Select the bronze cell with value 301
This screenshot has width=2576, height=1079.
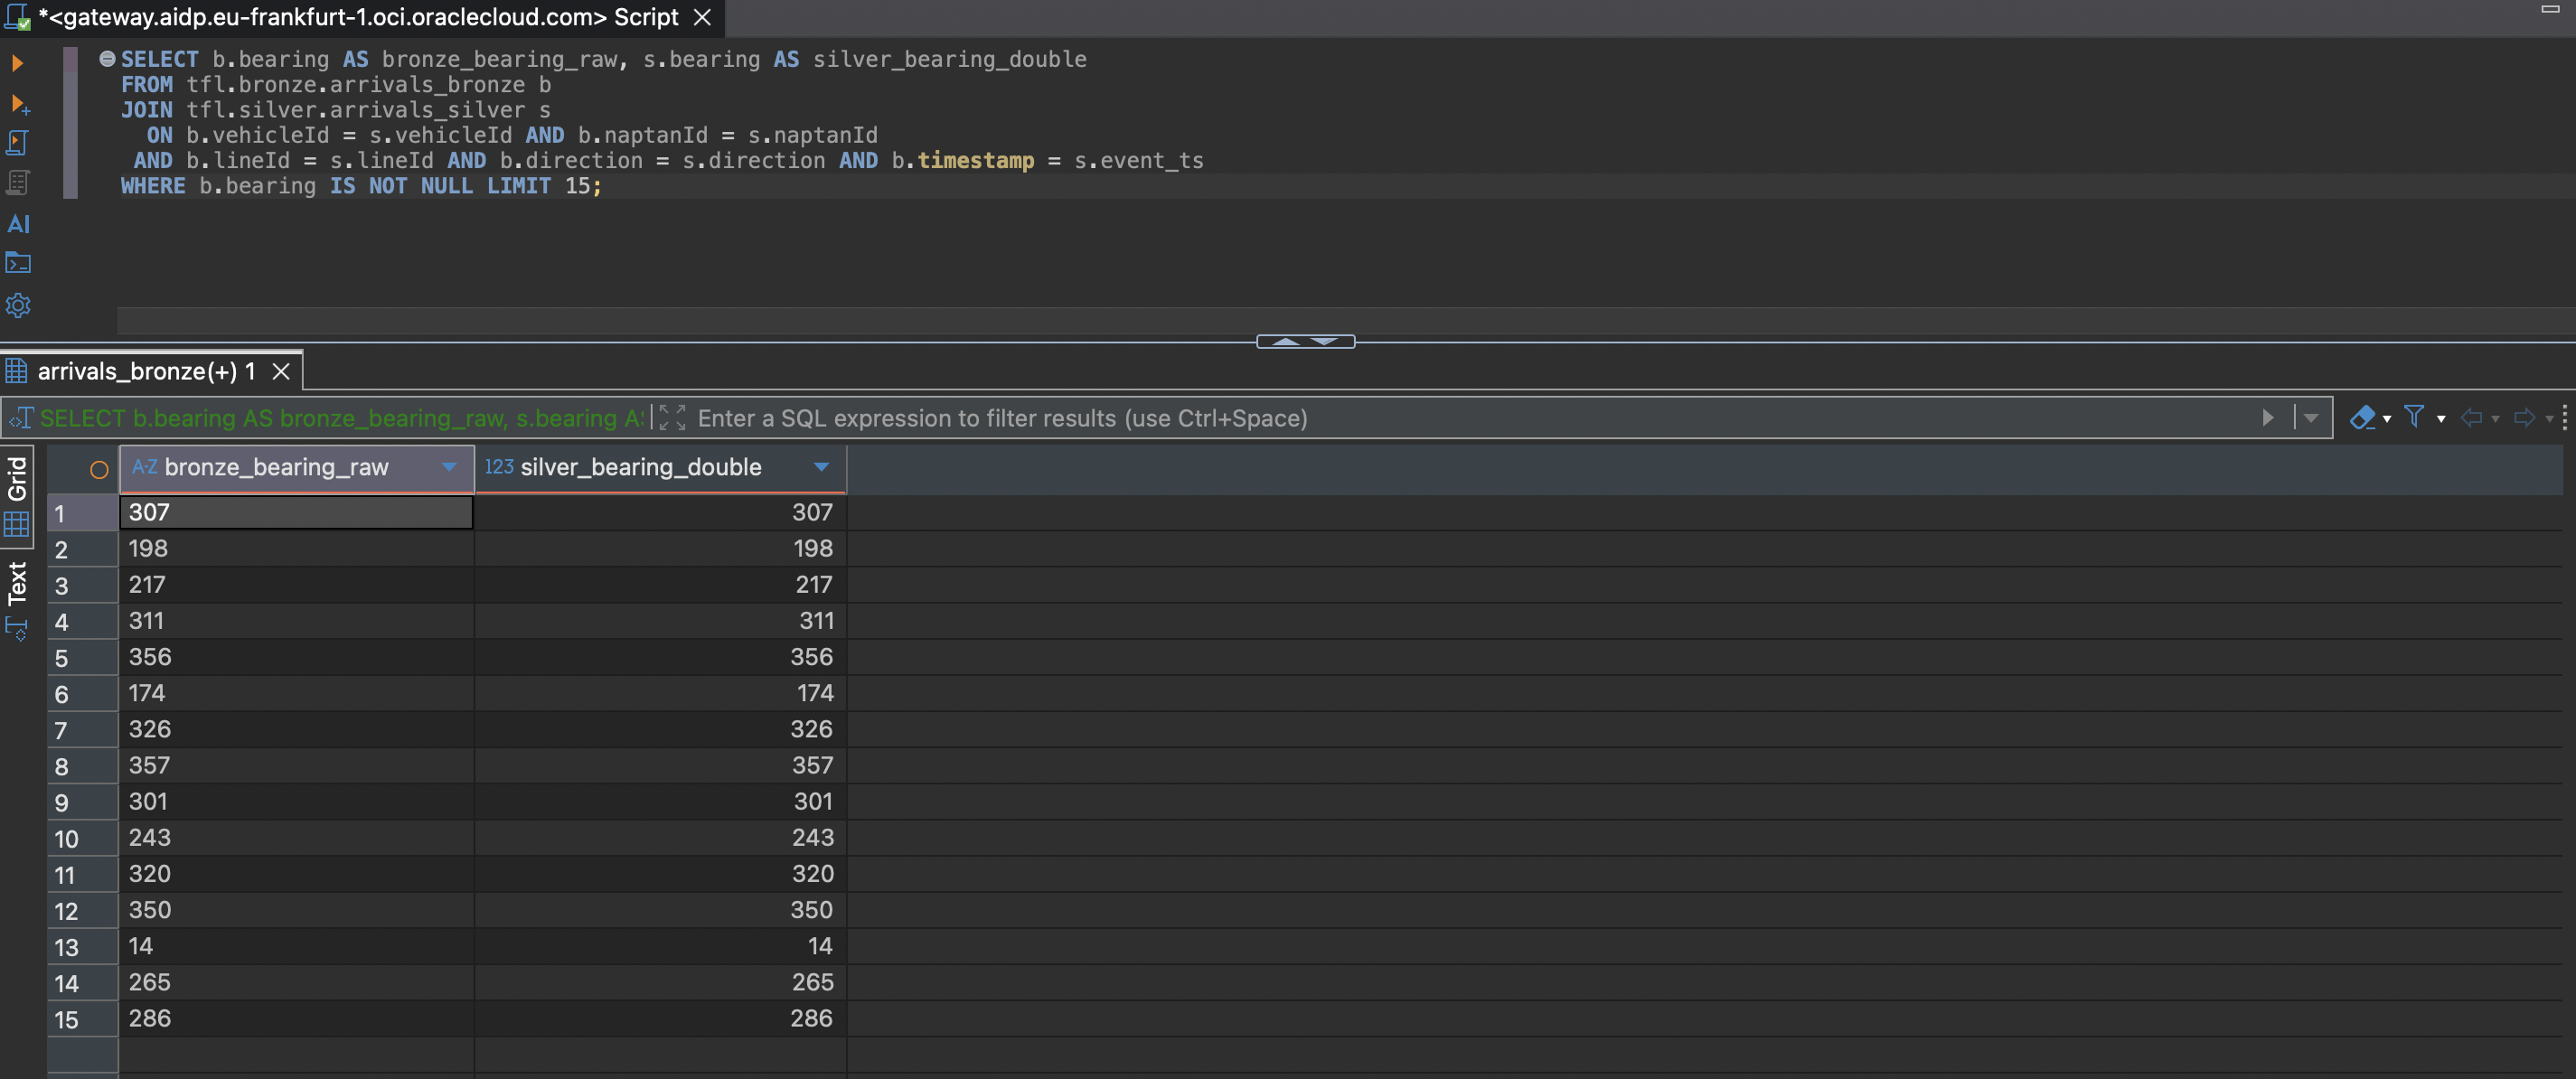tap(296, 801)
